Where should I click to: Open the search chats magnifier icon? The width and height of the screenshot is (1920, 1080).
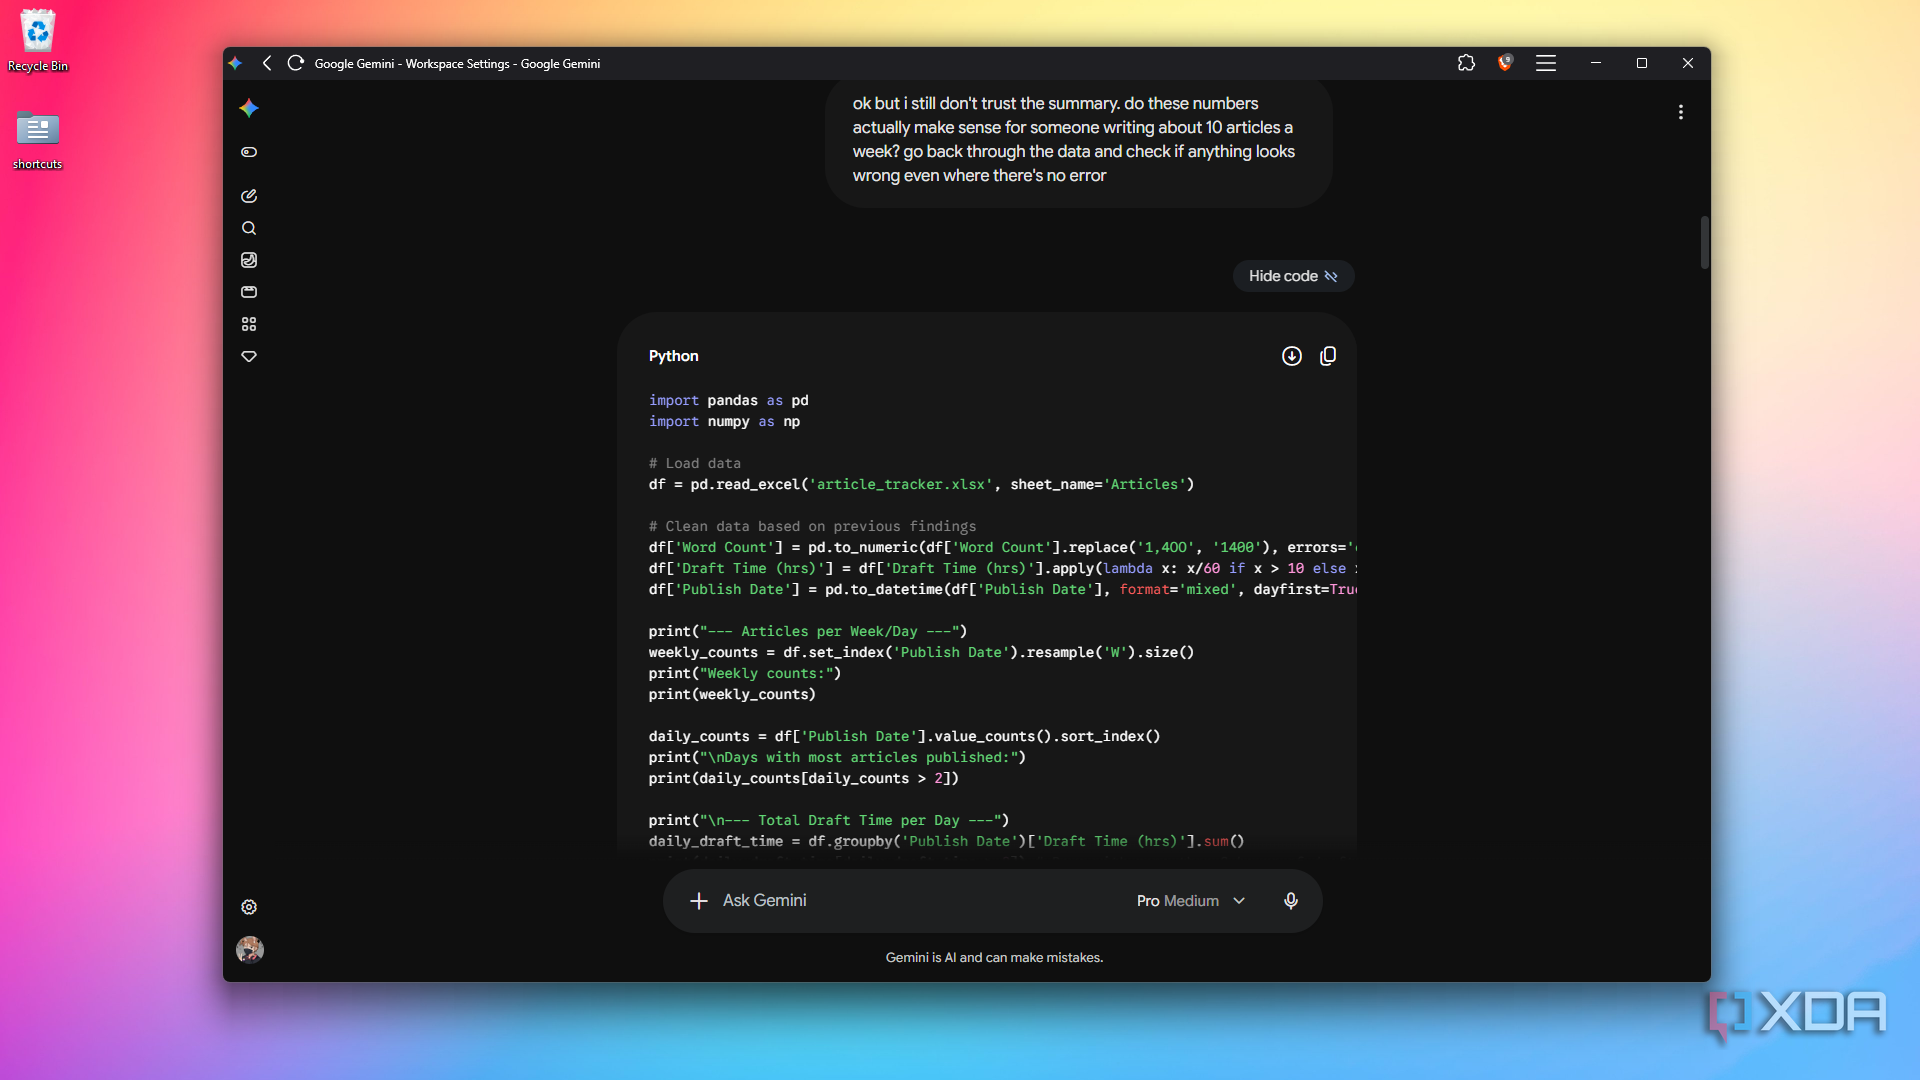249,228
